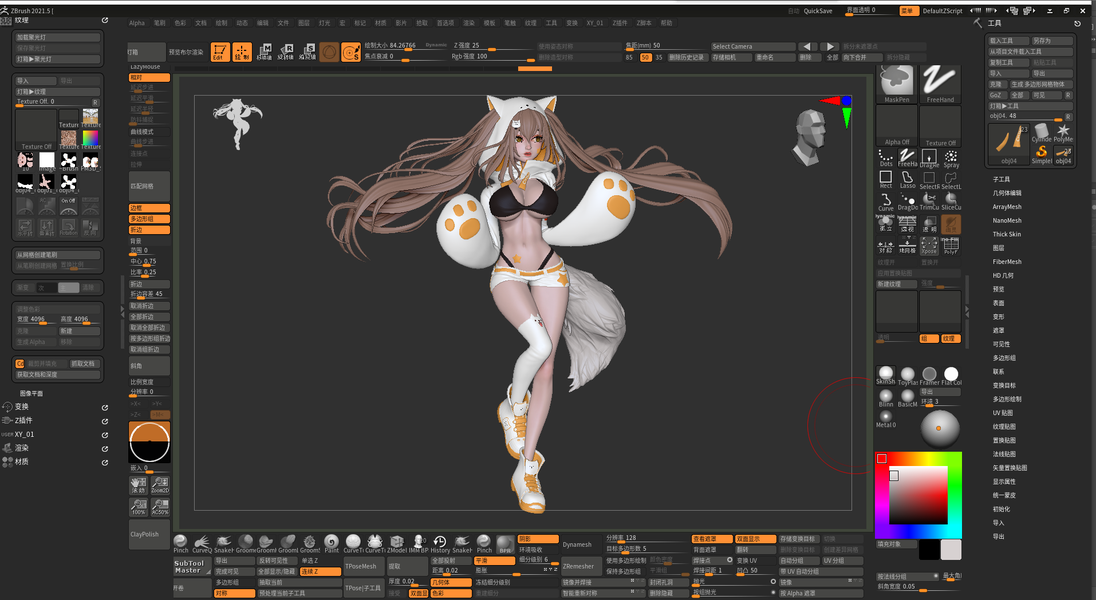Click the sculptris-style sphere icon in top shelf

point(329,52)
